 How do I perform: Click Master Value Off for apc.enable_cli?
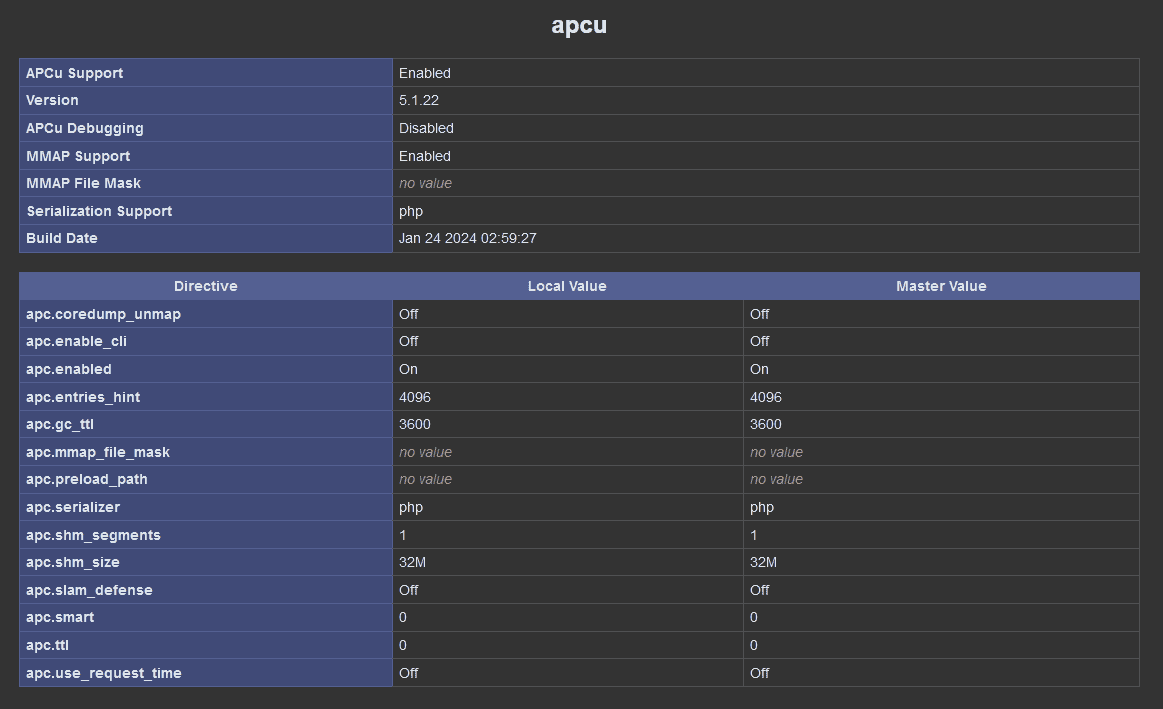pos(759,341)
